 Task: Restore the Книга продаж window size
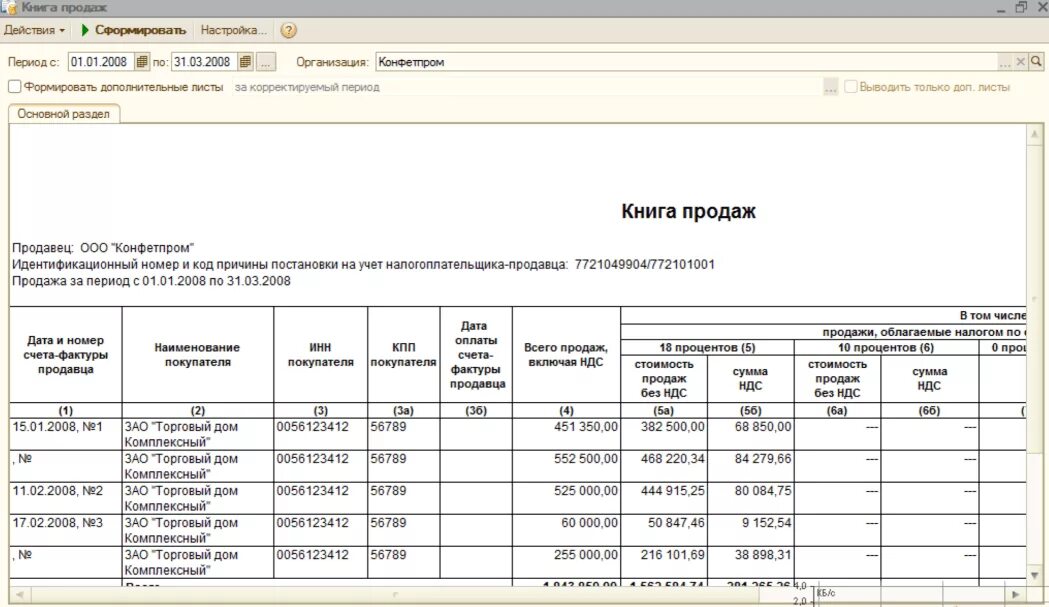click(1021, 7)
